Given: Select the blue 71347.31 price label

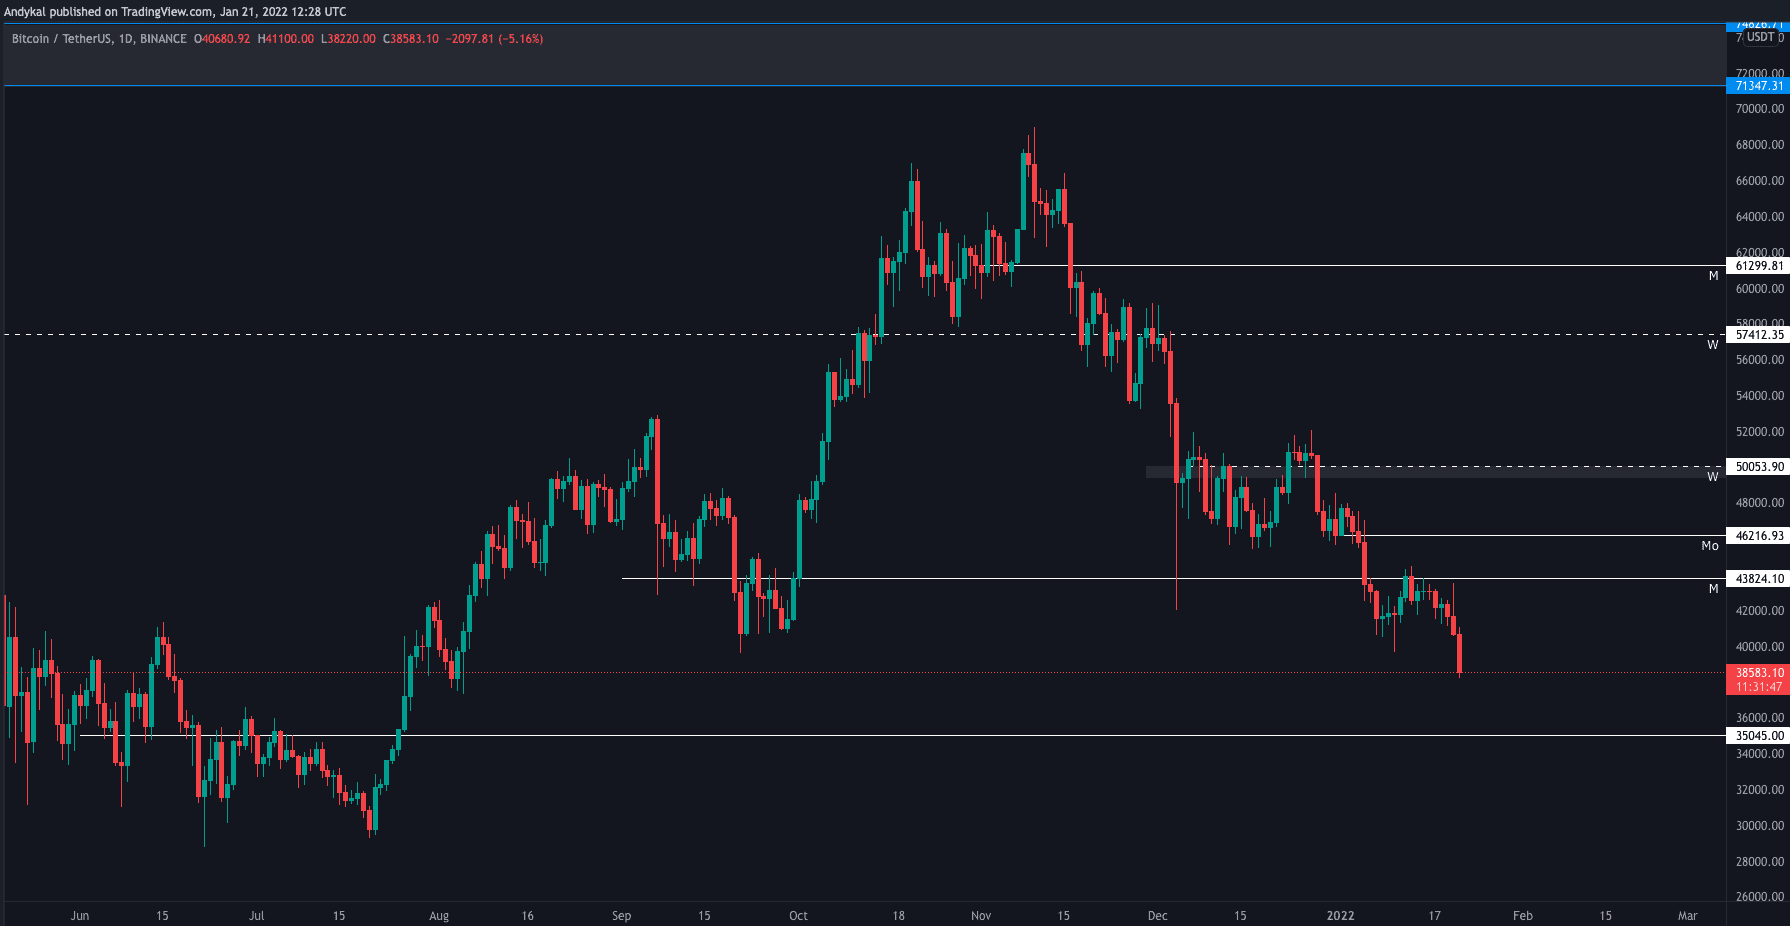Looking at the screenshot, I should click(1758, 86).
